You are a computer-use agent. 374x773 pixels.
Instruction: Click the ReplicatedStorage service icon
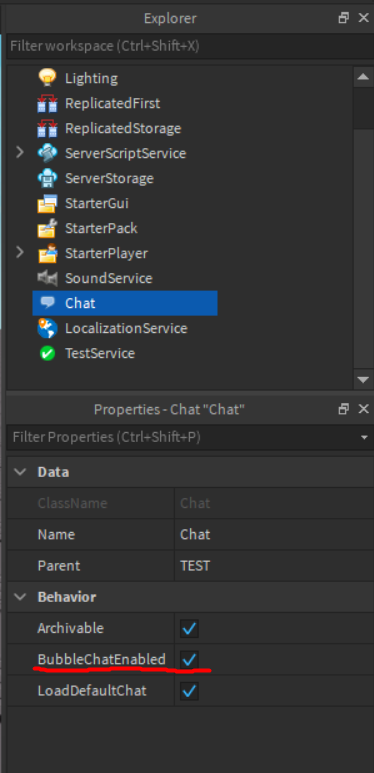tap(47, 128)
